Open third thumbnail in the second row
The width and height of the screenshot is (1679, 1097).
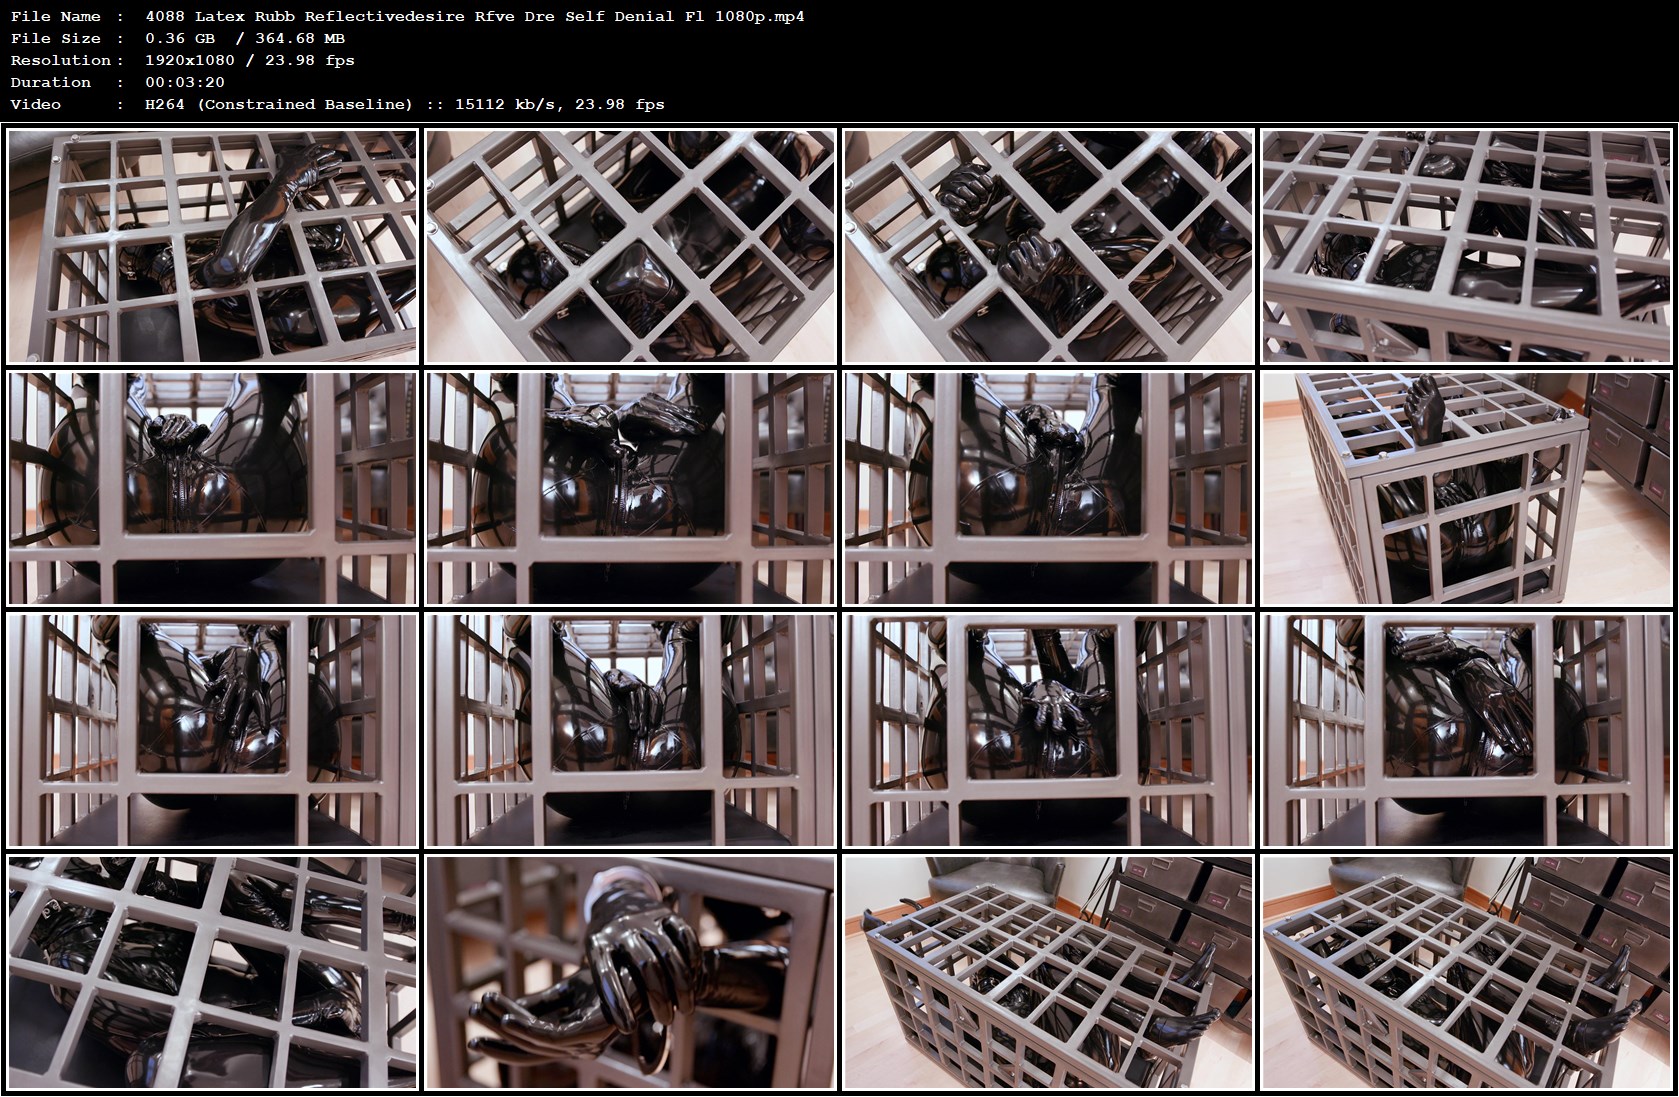(1048, 489)
